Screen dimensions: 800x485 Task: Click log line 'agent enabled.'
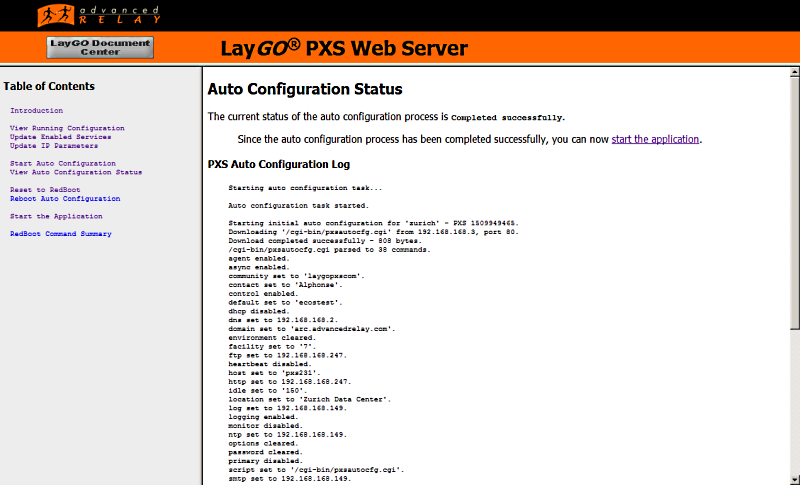tap(259, 259)
